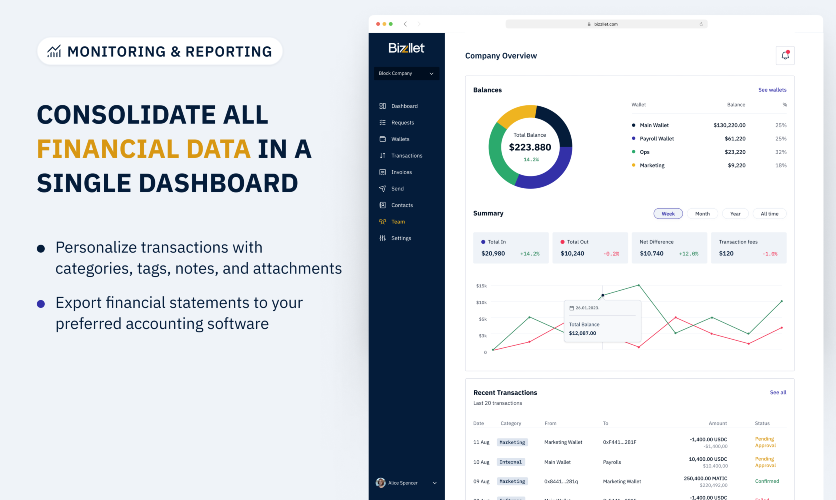
Task: Open the See wallets link
Action: point(772,90)
